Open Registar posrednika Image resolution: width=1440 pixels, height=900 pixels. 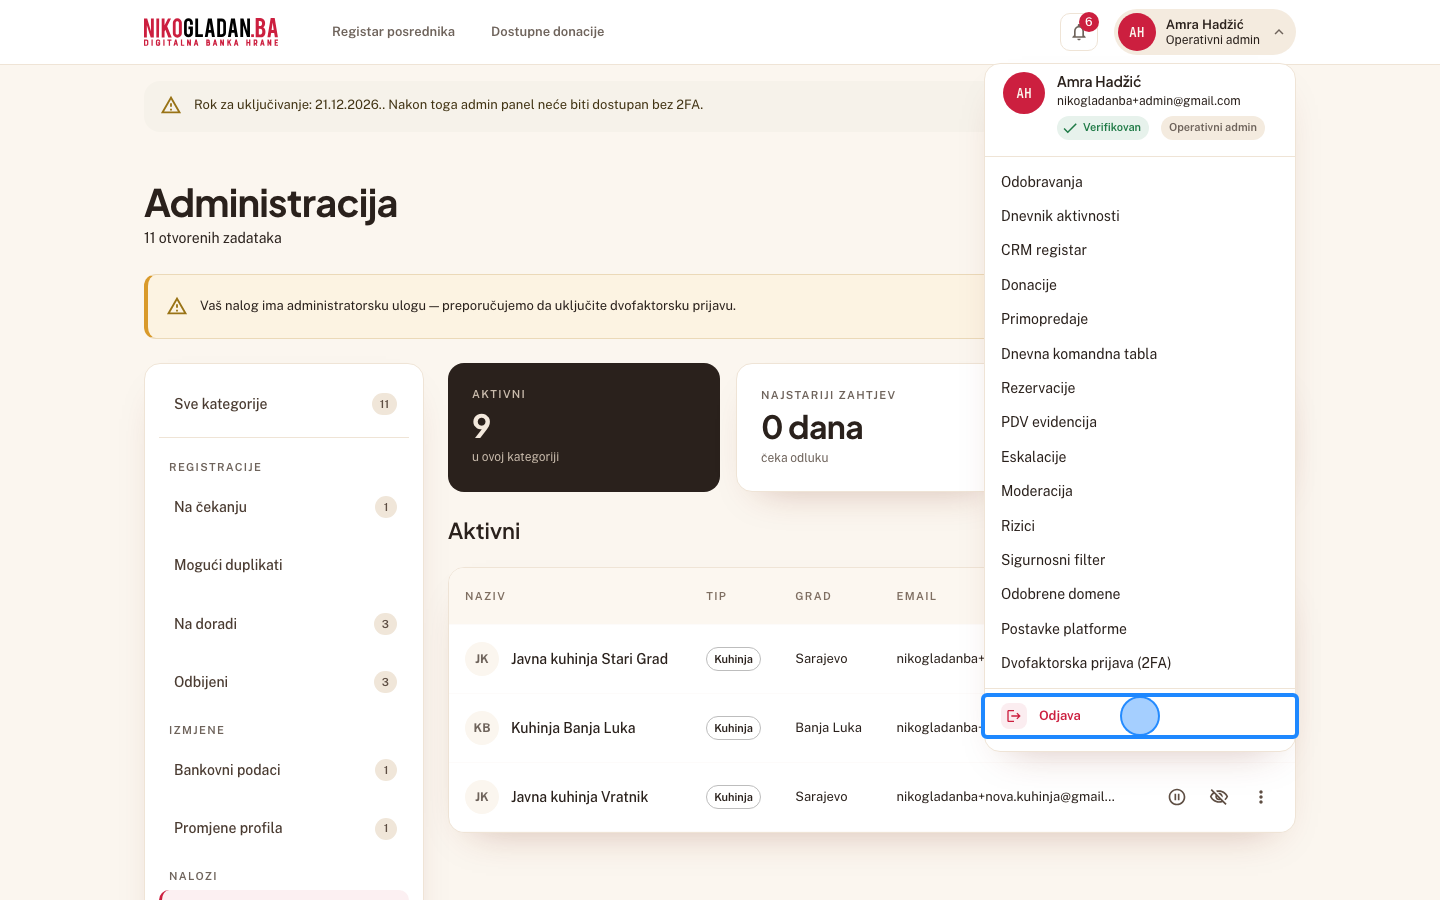click(x=393, y=32)
